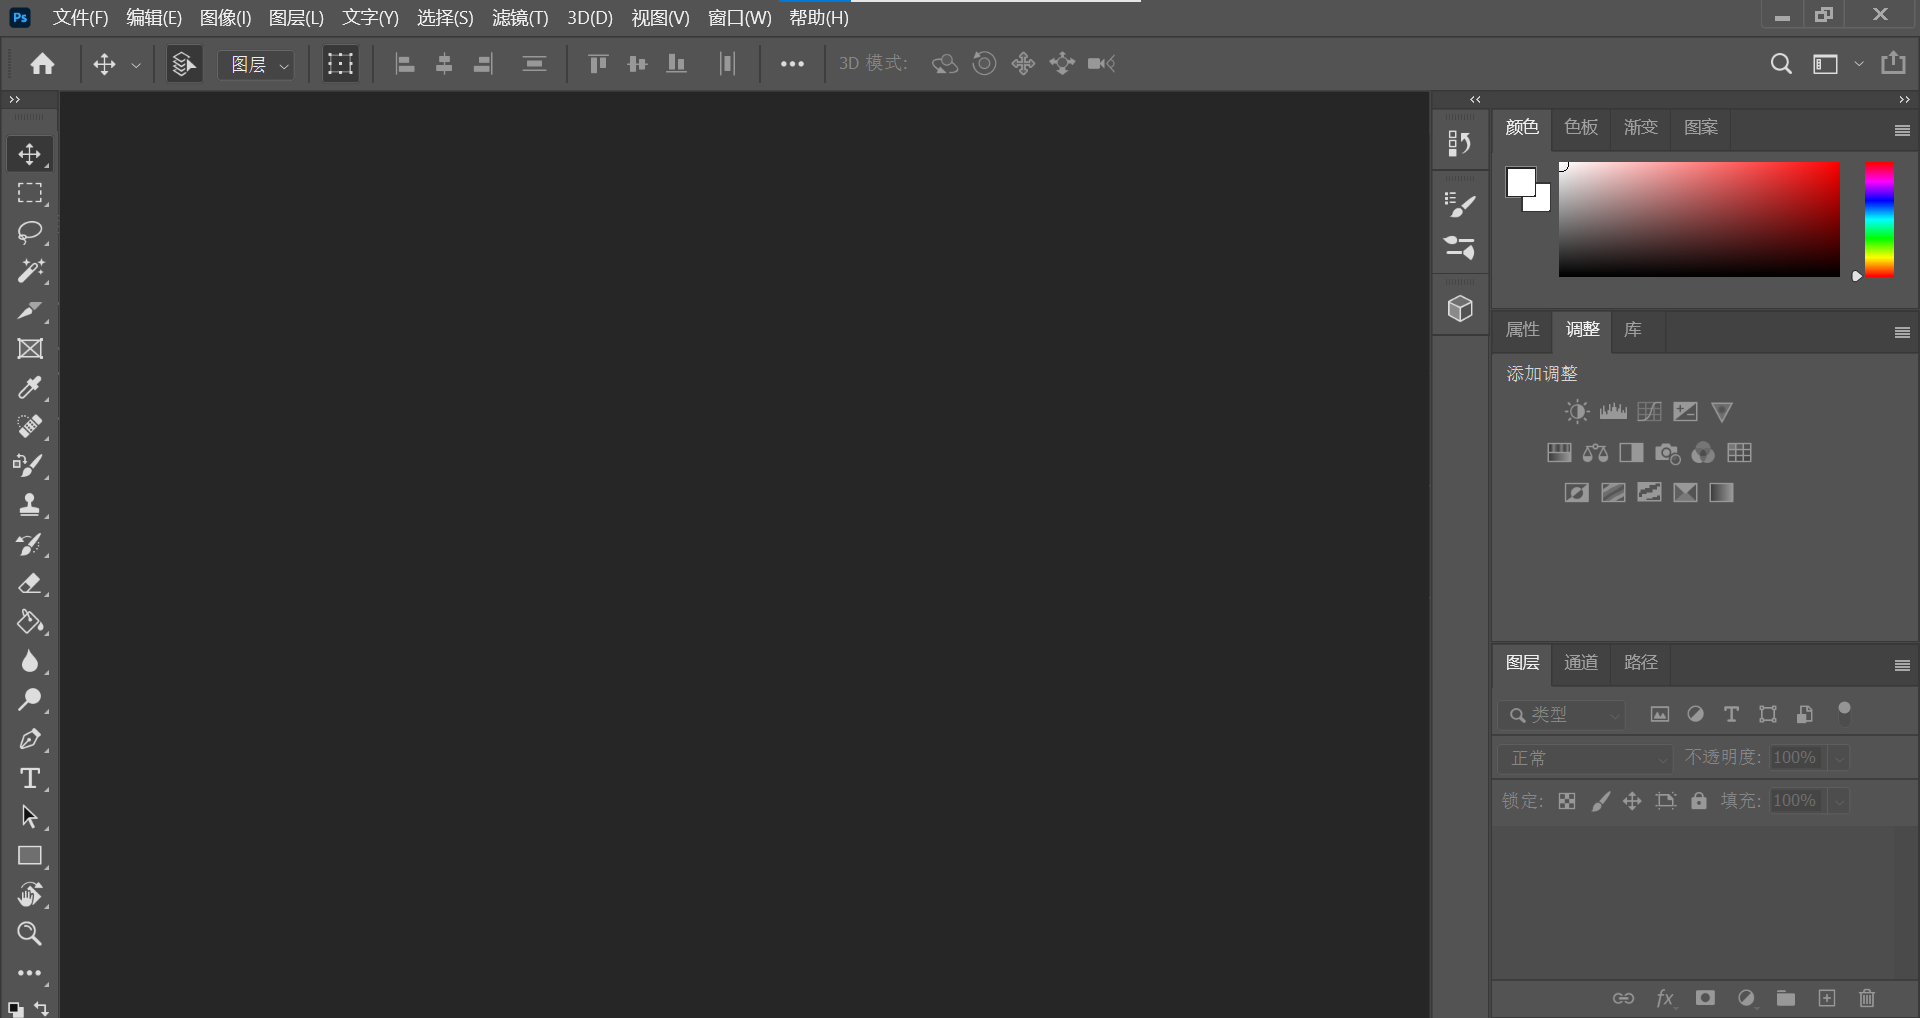Select the Dodge tool
Image resolution: width=1920 pixels, height=1018 pixels.
[30, 700]
